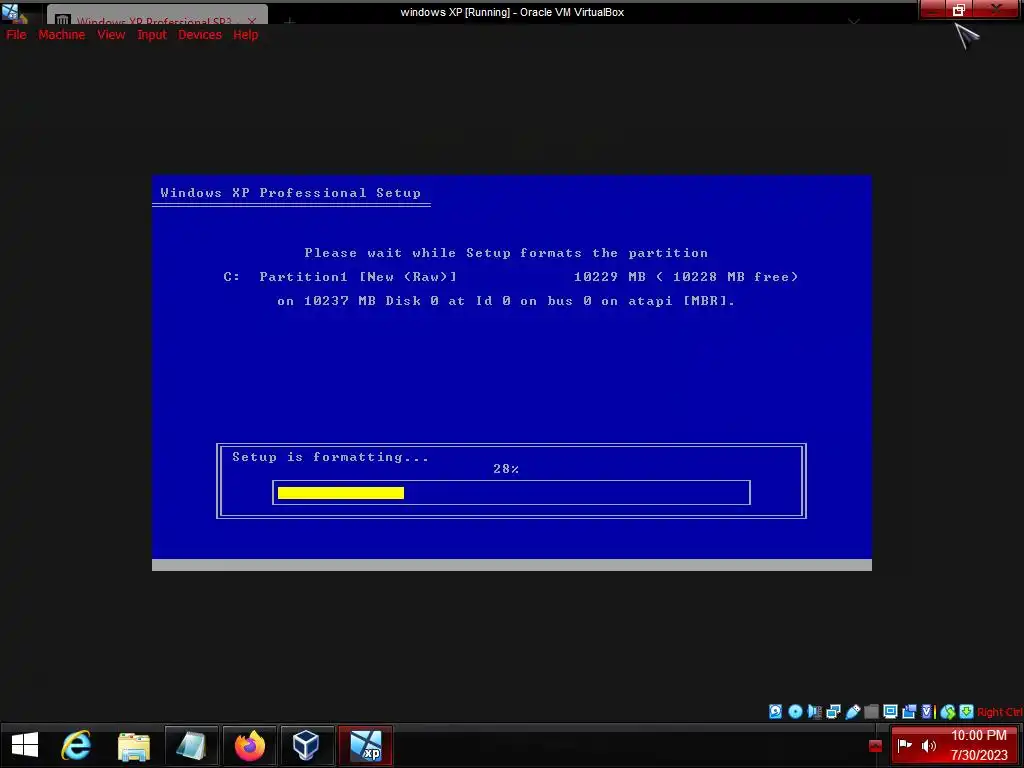Open the Help menu

[246, 35]
